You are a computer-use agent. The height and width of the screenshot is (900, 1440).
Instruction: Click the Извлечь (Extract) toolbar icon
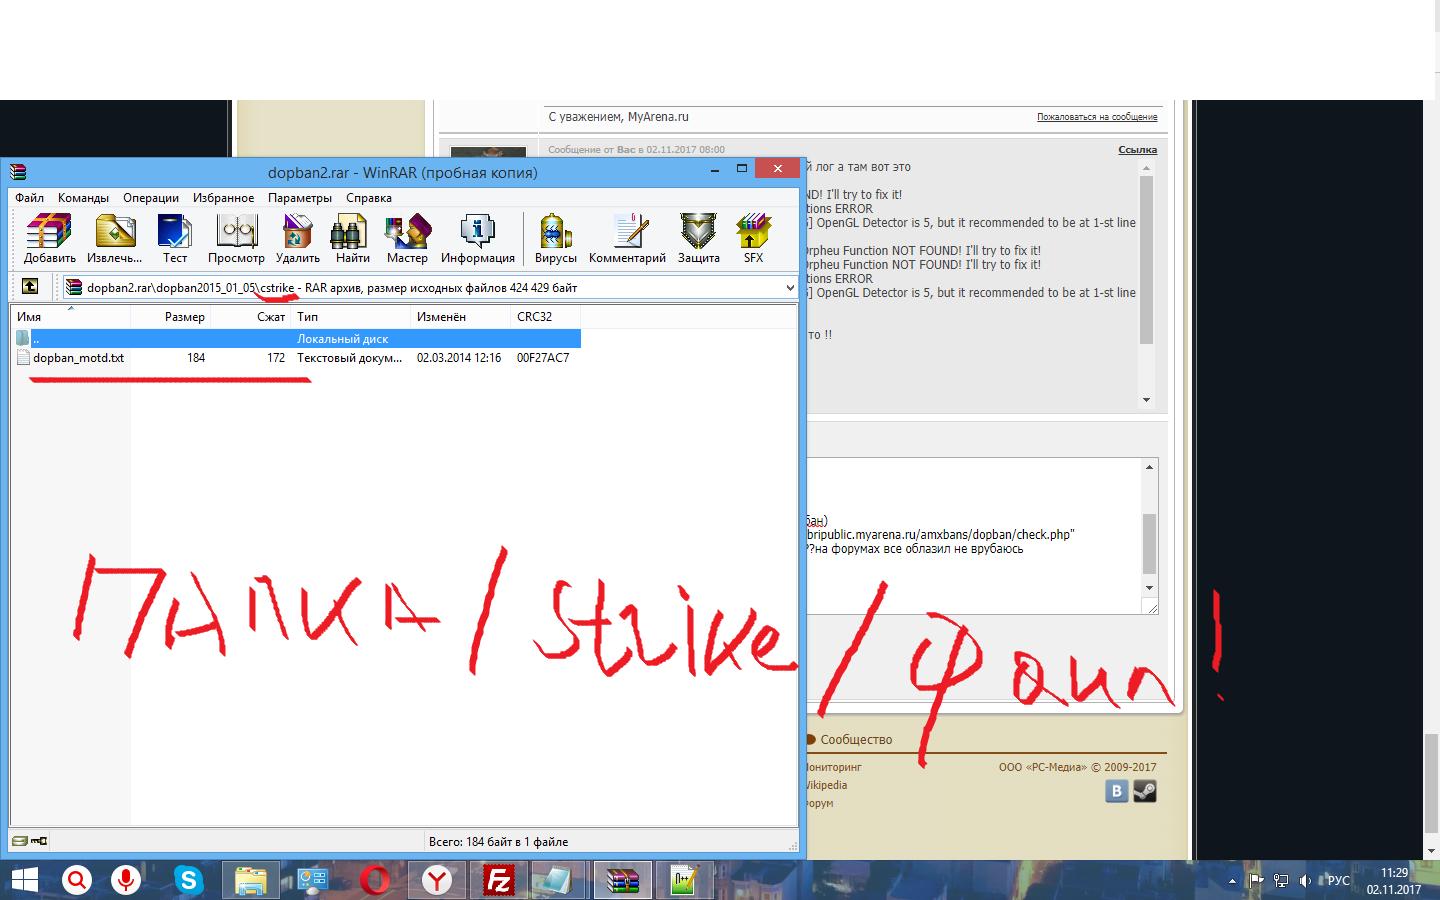(x=114, y=238)
